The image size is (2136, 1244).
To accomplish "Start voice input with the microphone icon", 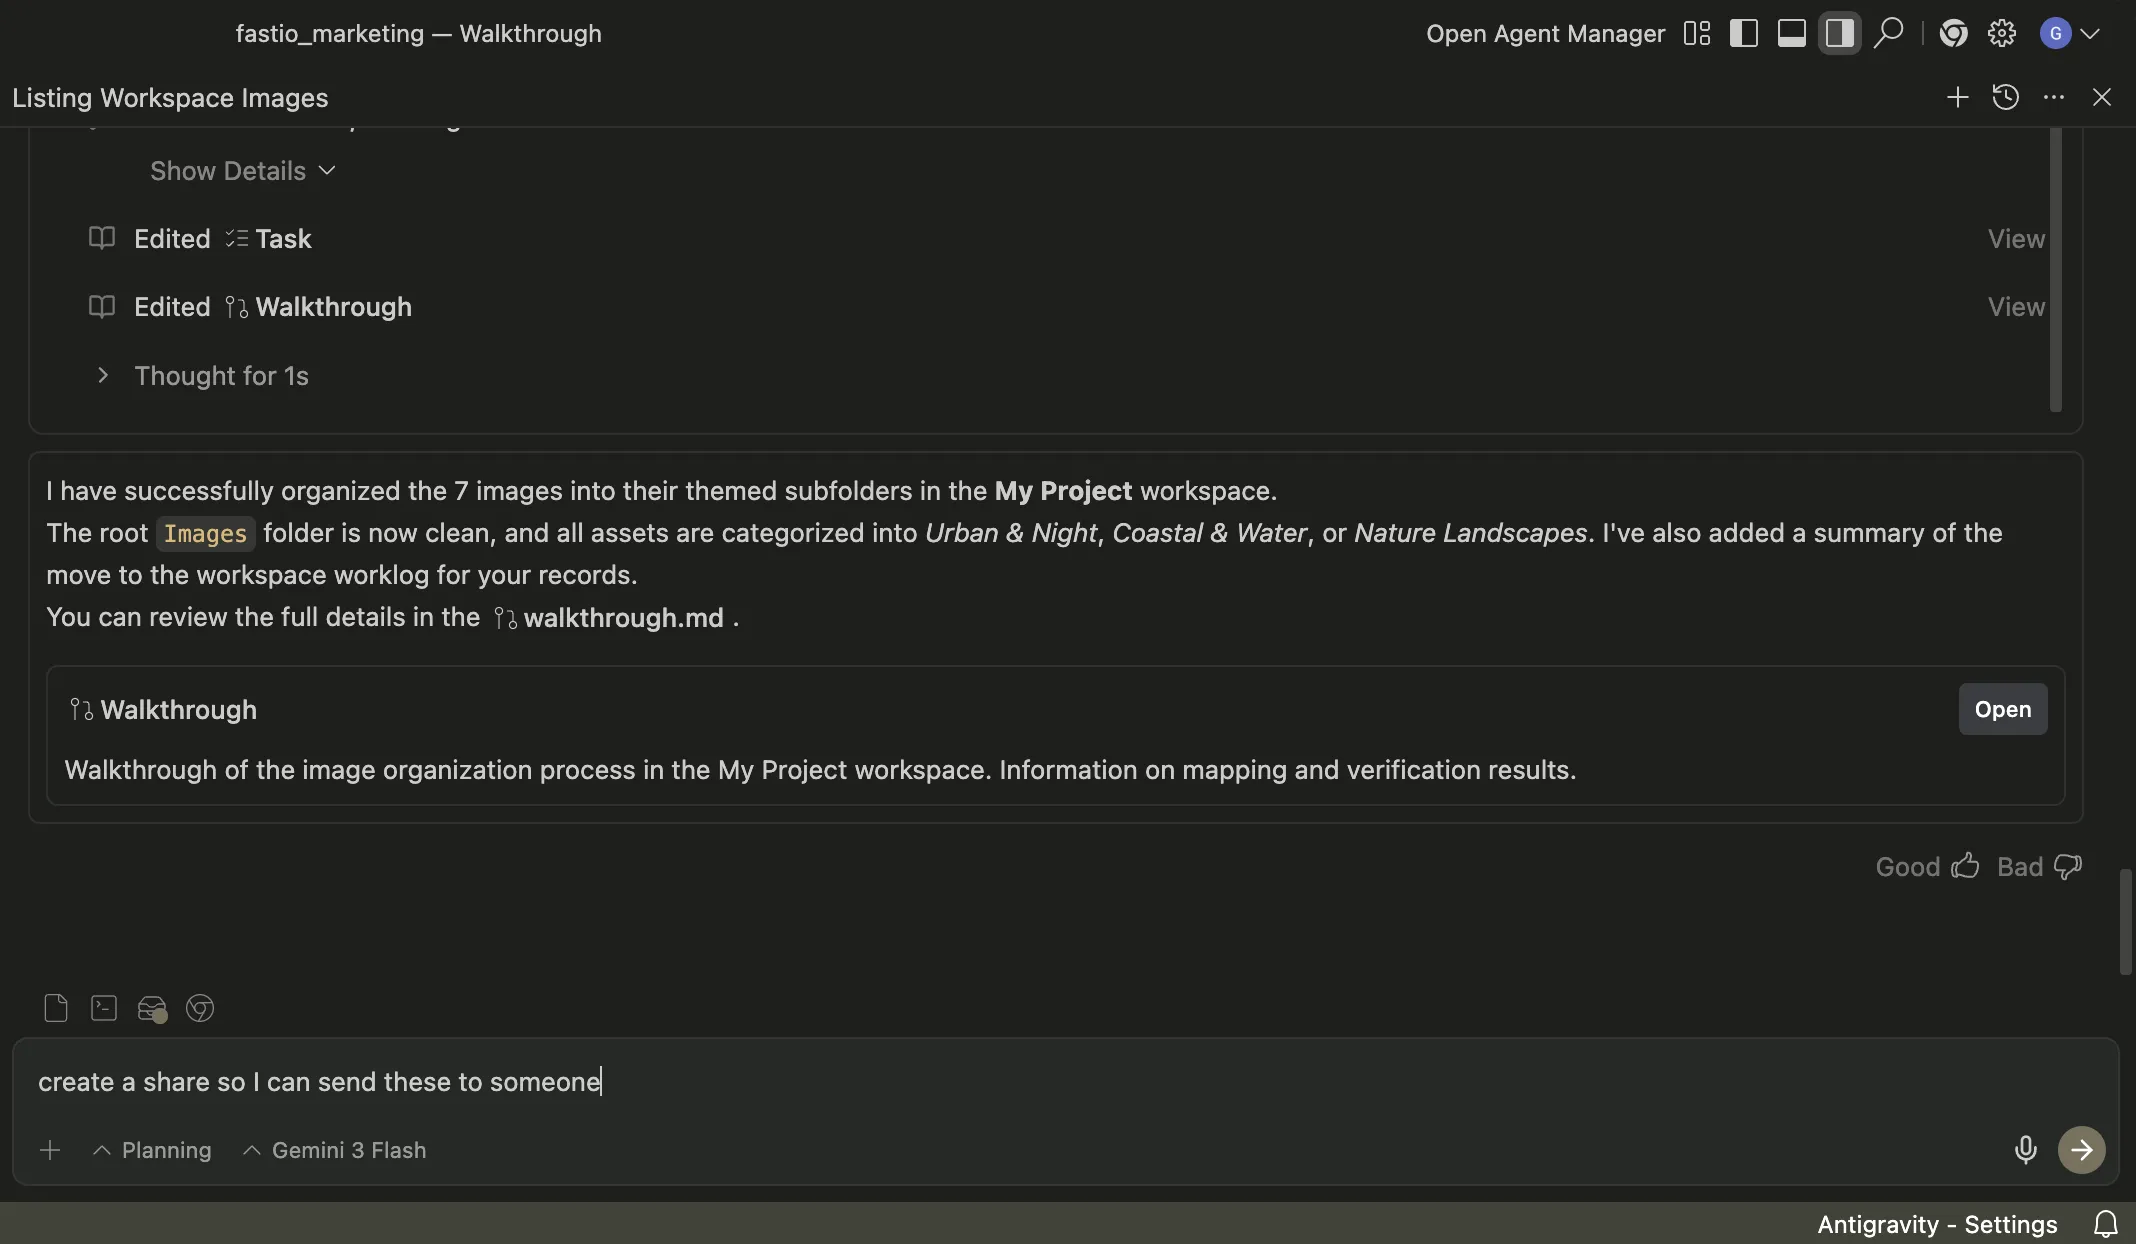I will tap(2024, 1150).
